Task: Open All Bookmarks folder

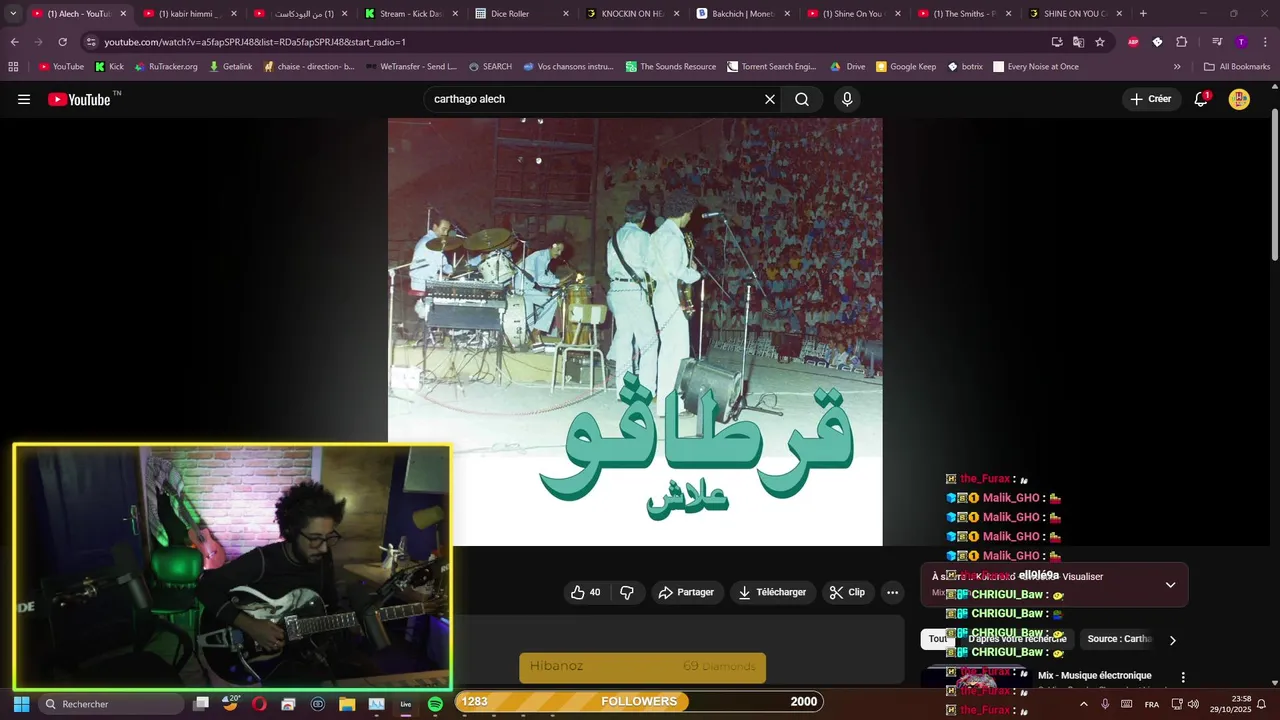Action: pyautogui.click(x=1237, y=67)
